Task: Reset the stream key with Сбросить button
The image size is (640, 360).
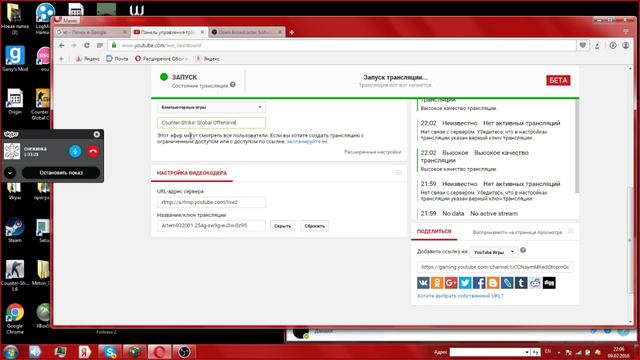Action: [315, 226]
